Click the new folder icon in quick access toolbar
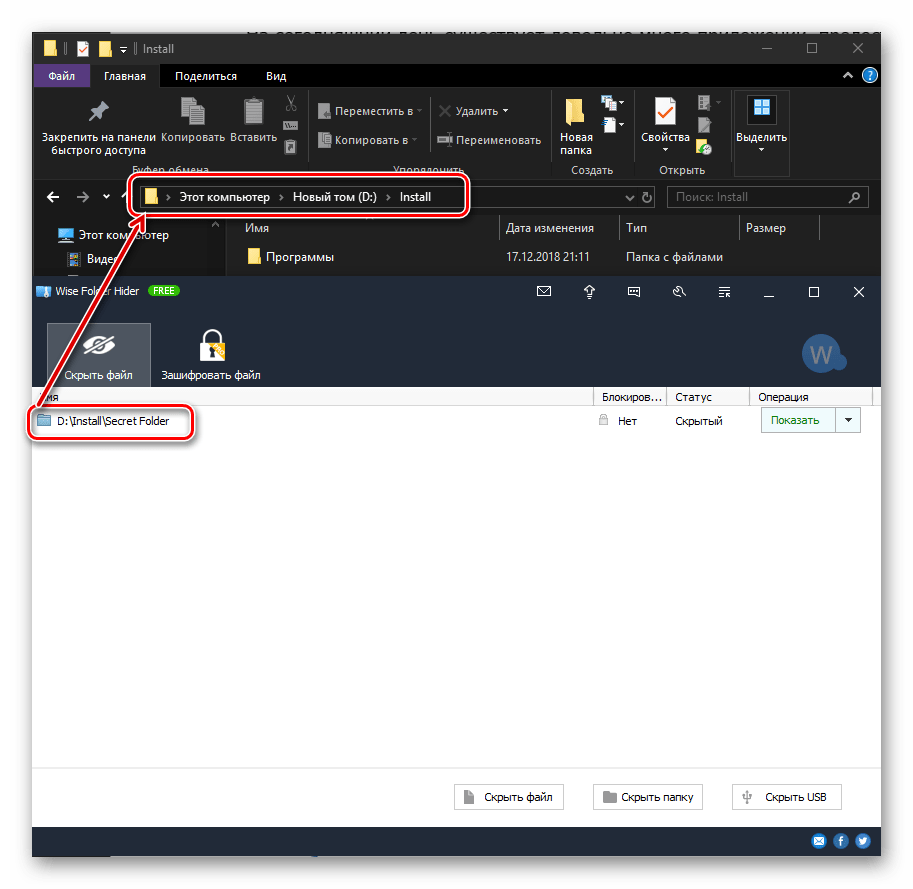The height and width of the screenshot is (889, 913). pos(105,49)
